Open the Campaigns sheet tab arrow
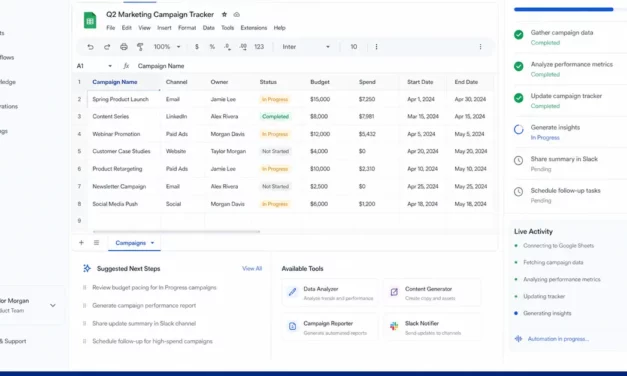The width and height of the screenshot is (627, 376). click(152, 243)
